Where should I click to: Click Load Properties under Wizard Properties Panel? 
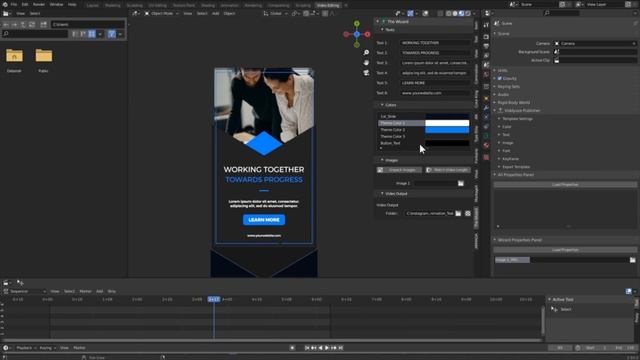click(x=565, y=250)
